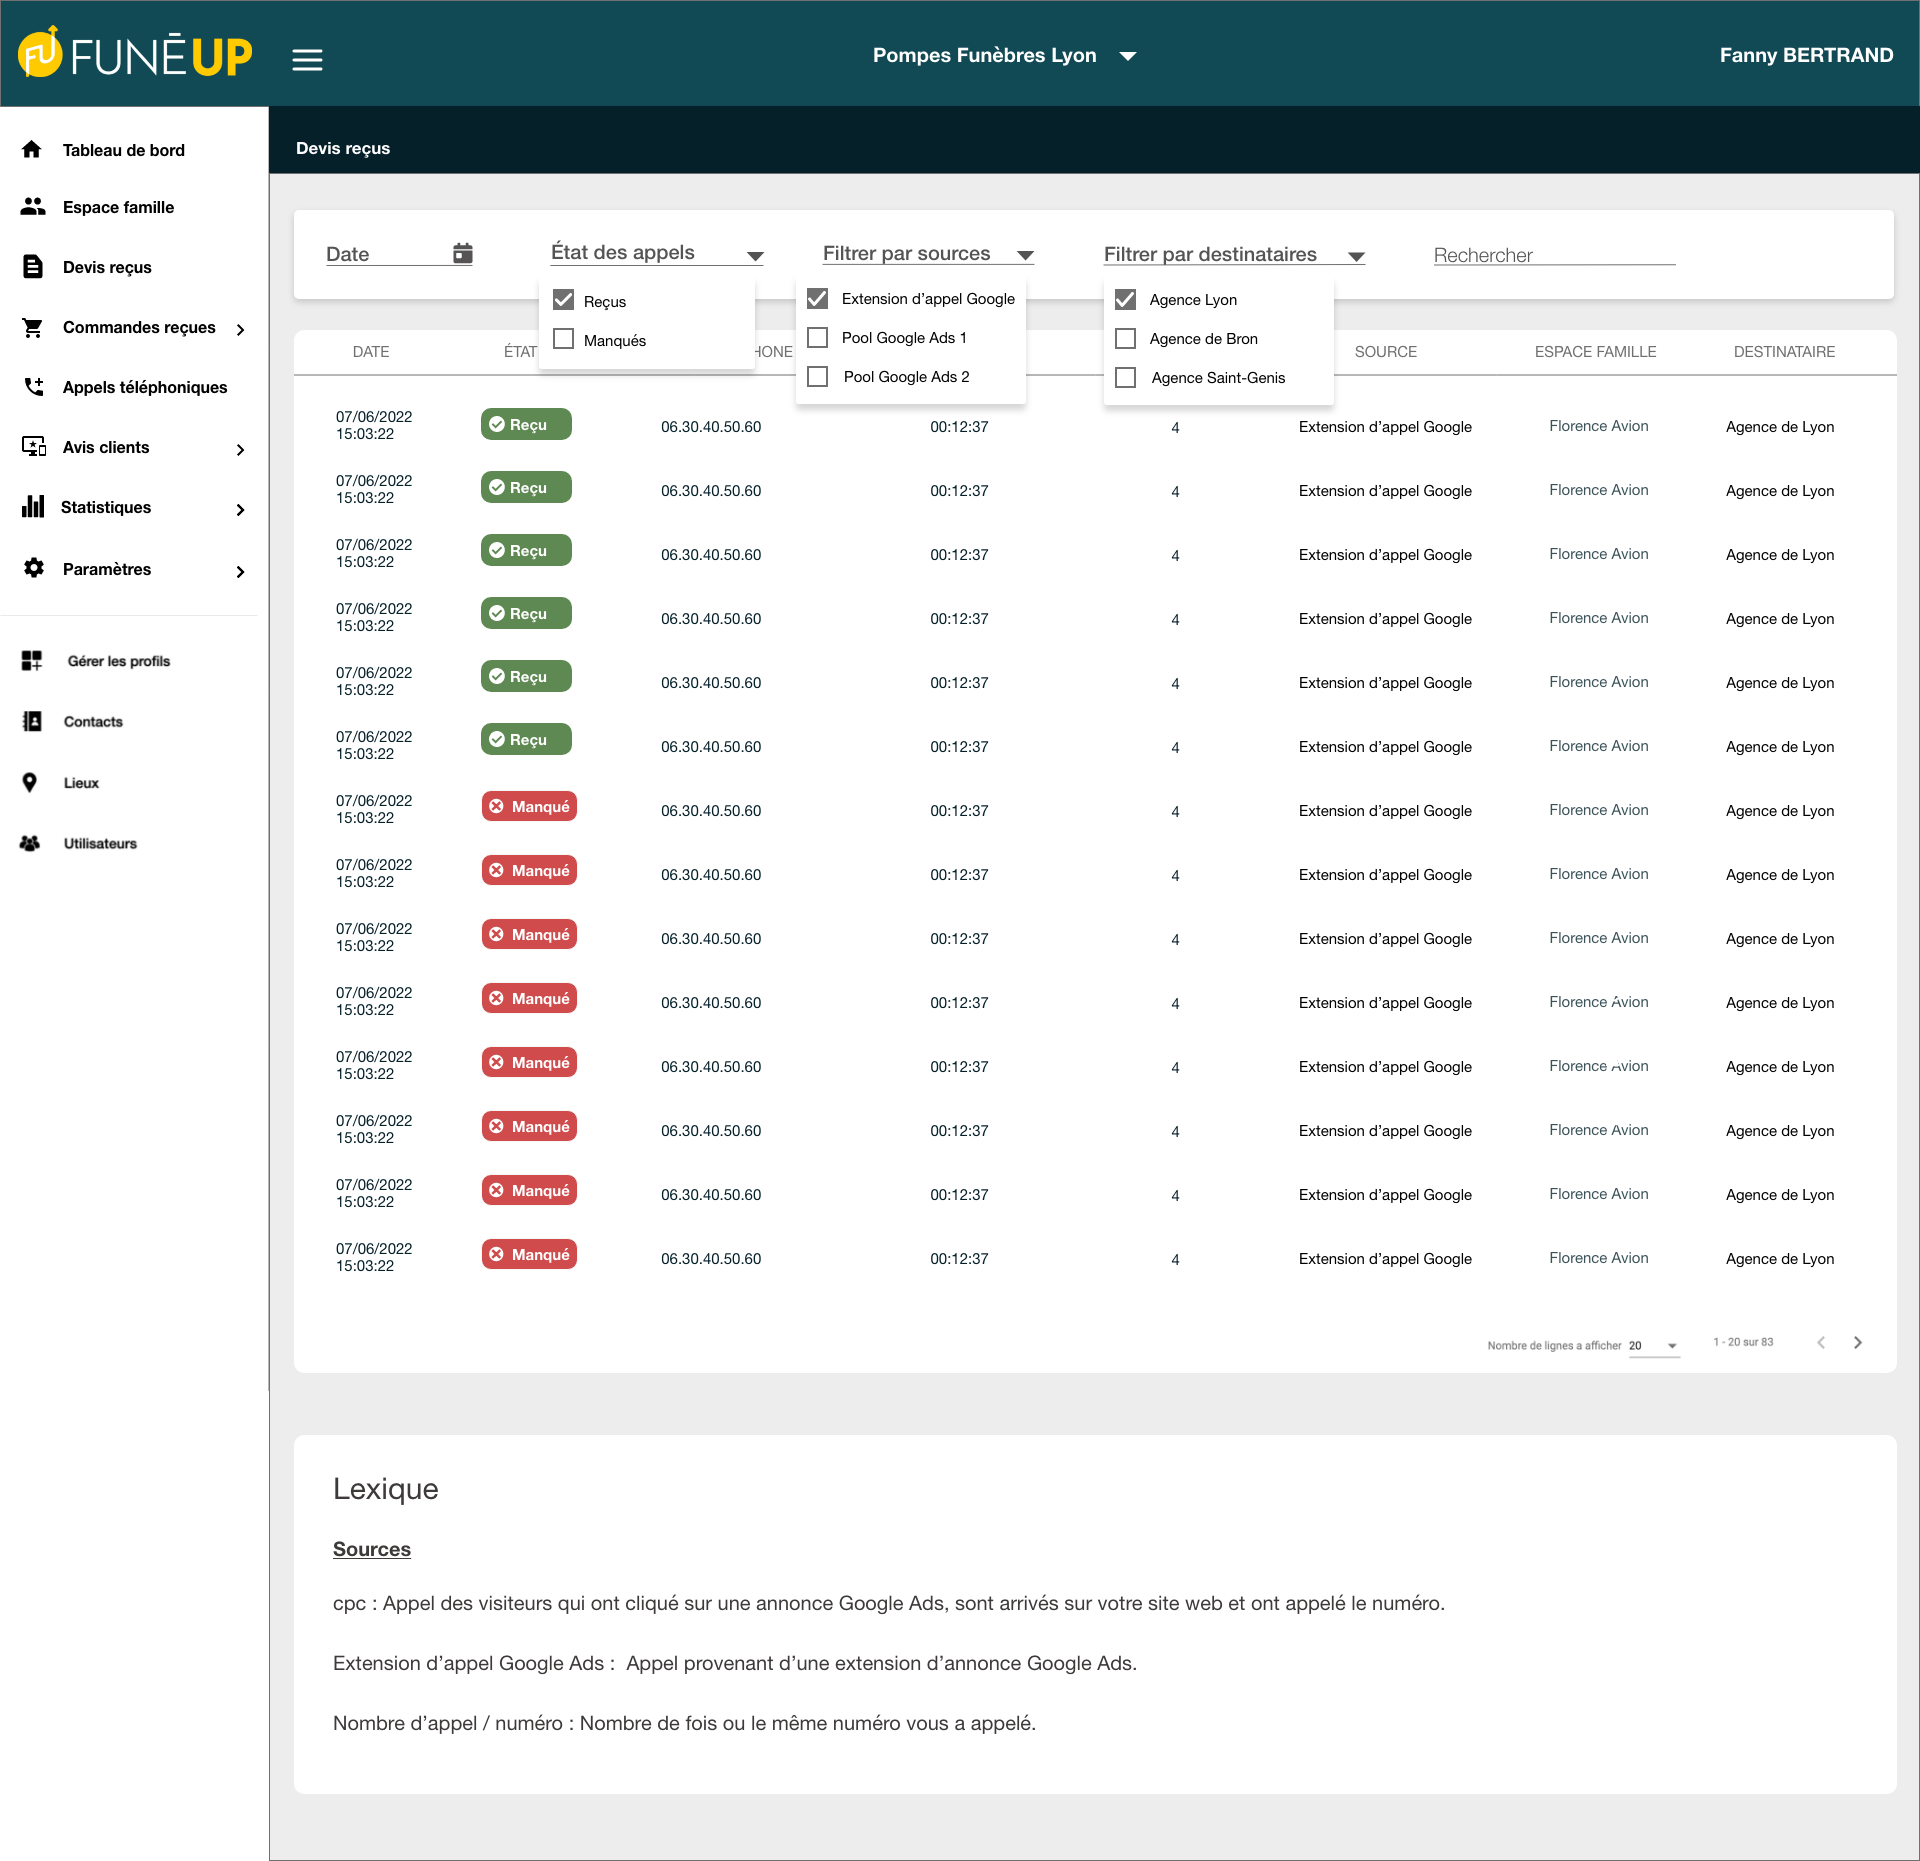The image size is (1920, 1861).
Task: Click the Appels téléphoniques phone icon
Action: click(x=33, y=387)
